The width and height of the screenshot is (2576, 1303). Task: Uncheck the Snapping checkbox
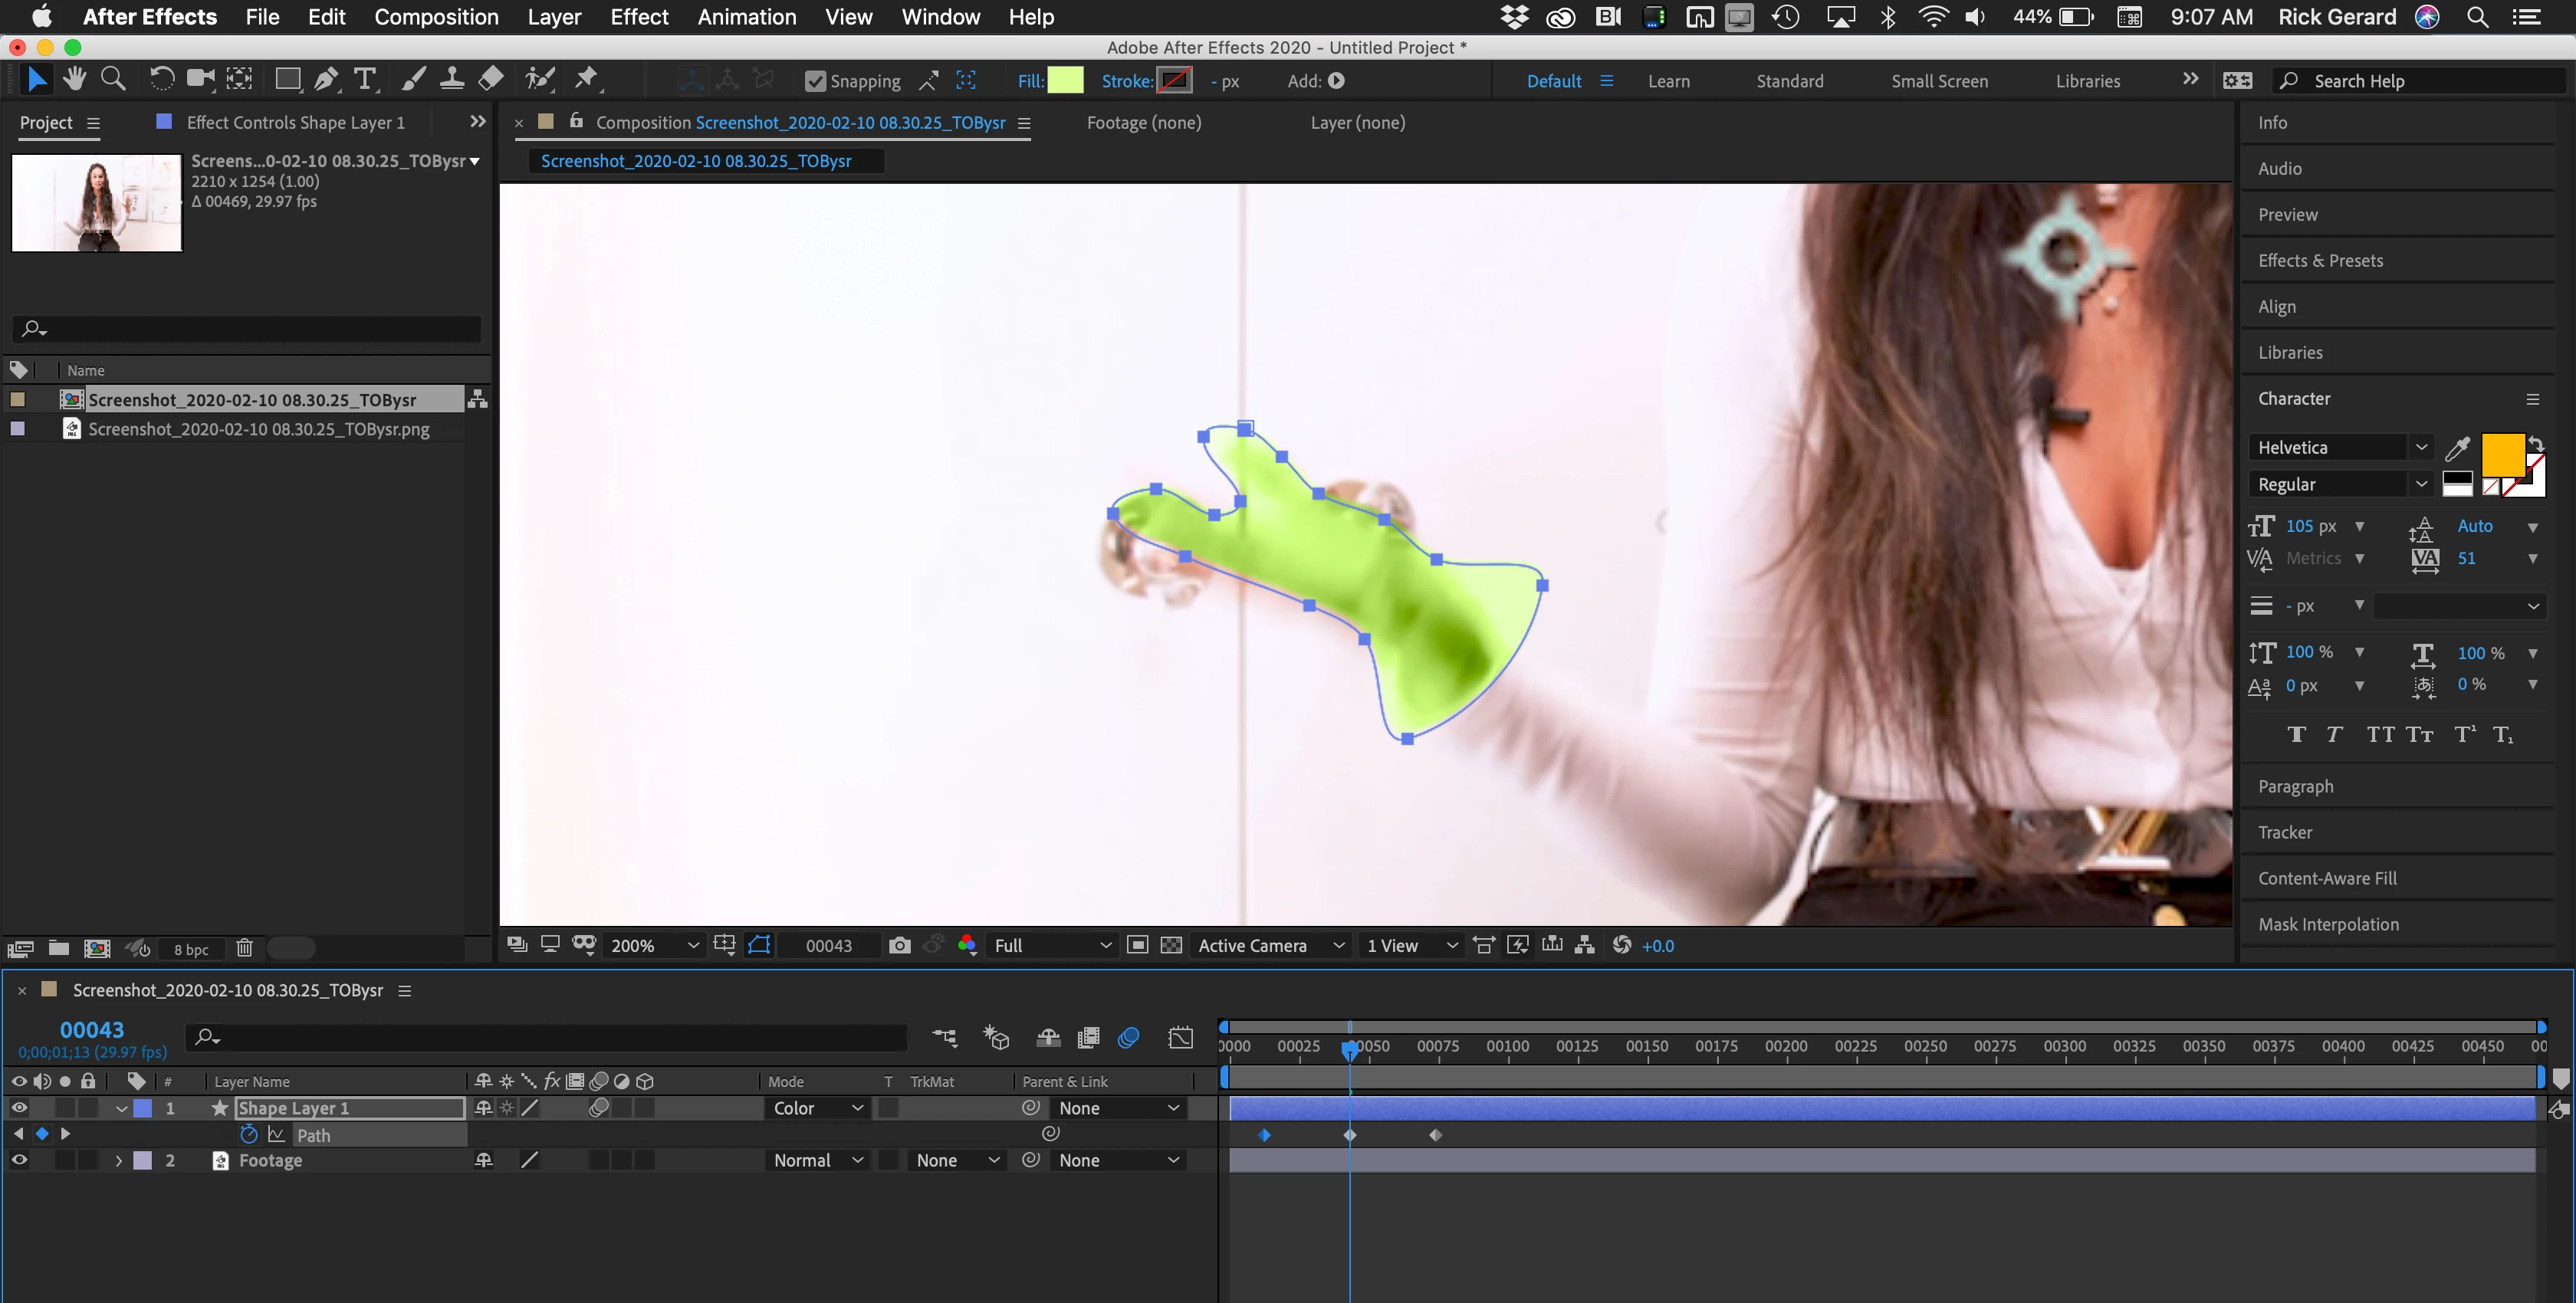pos(815,82)
